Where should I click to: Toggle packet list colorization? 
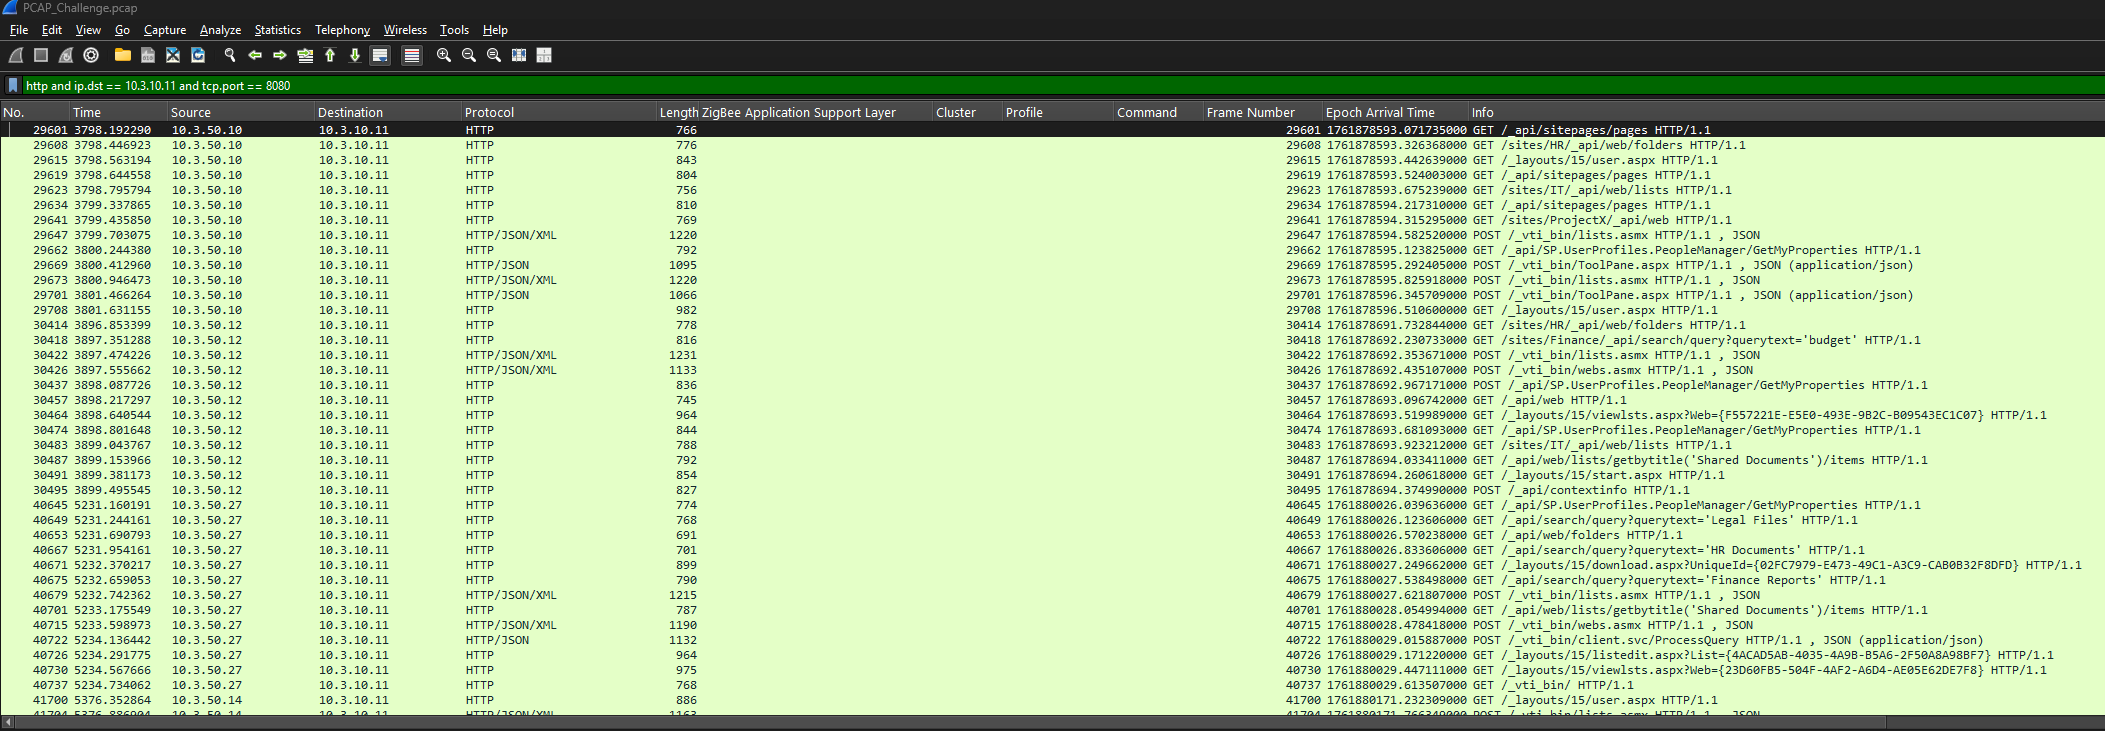[411, 55]
